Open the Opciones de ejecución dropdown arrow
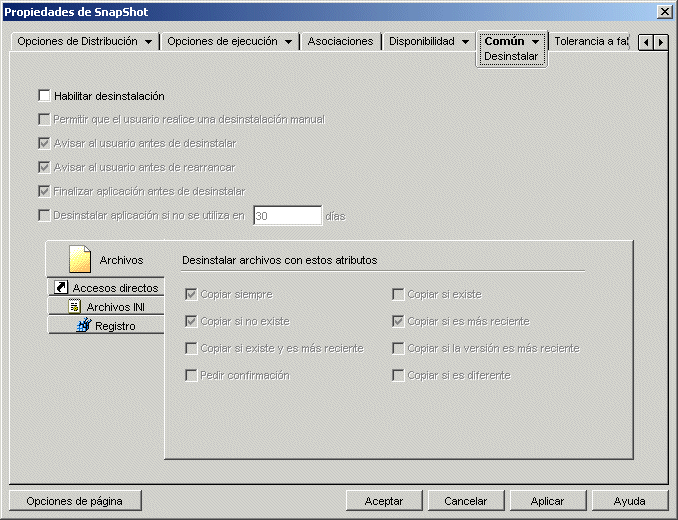 pyautogui.click(x=288, y=42)
